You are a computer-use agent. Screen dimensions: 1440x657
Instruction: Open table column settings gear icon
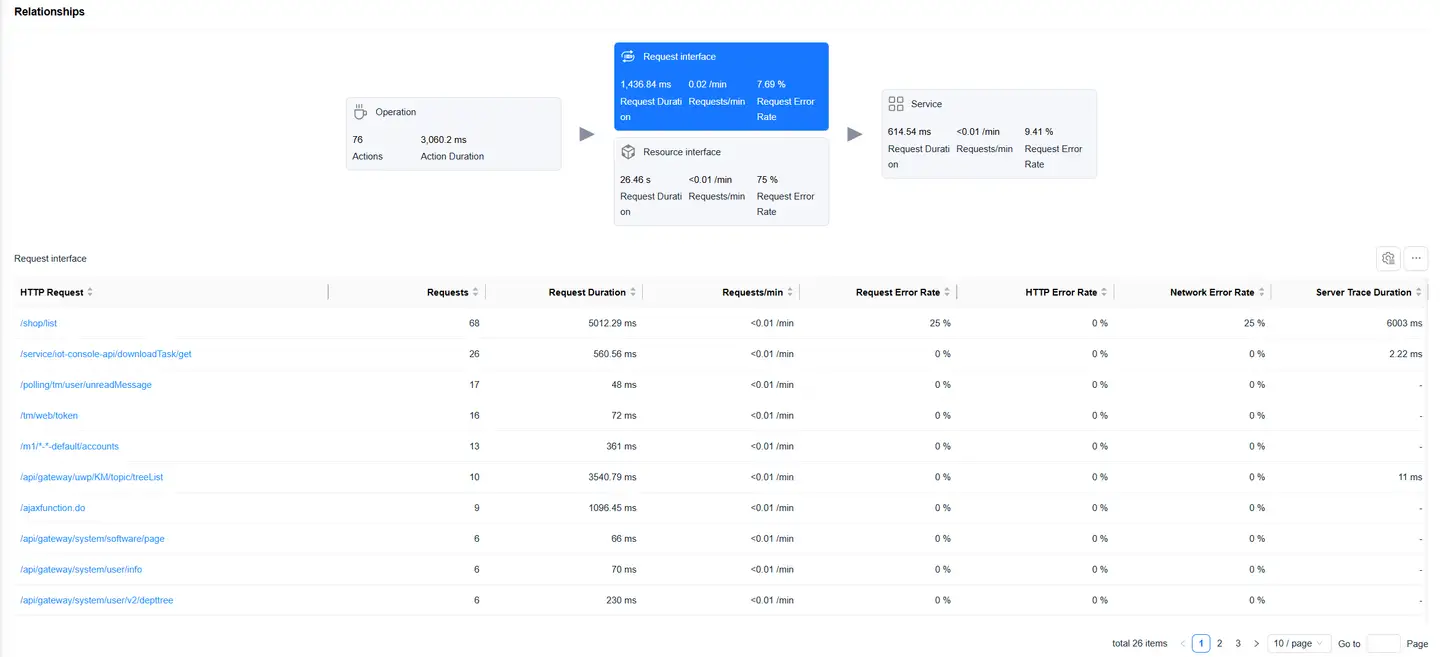pos(1388,258)
